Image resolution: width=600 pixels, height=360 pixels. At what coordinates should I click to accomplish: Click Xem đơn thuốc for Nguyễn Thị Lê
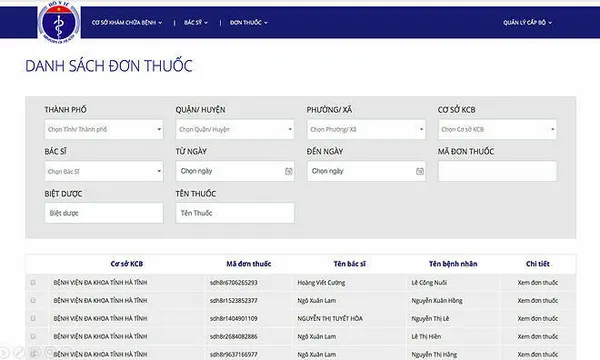[x=538, y=319]
